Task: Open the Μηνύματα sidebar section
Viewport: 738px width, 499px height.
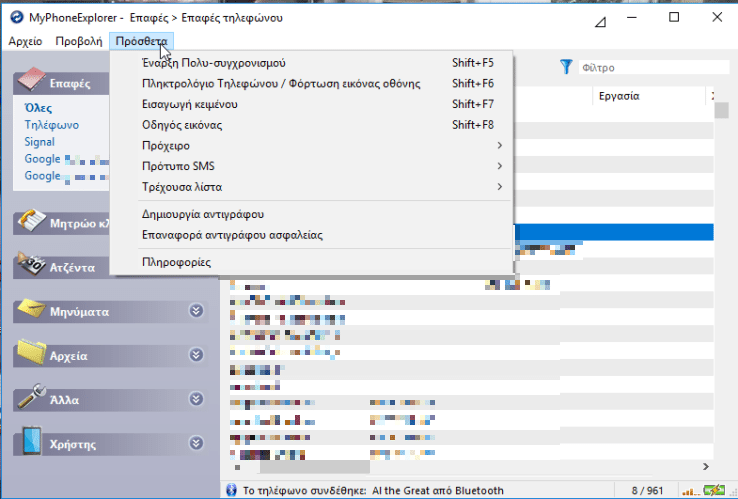Action: [x=111, y=312]
